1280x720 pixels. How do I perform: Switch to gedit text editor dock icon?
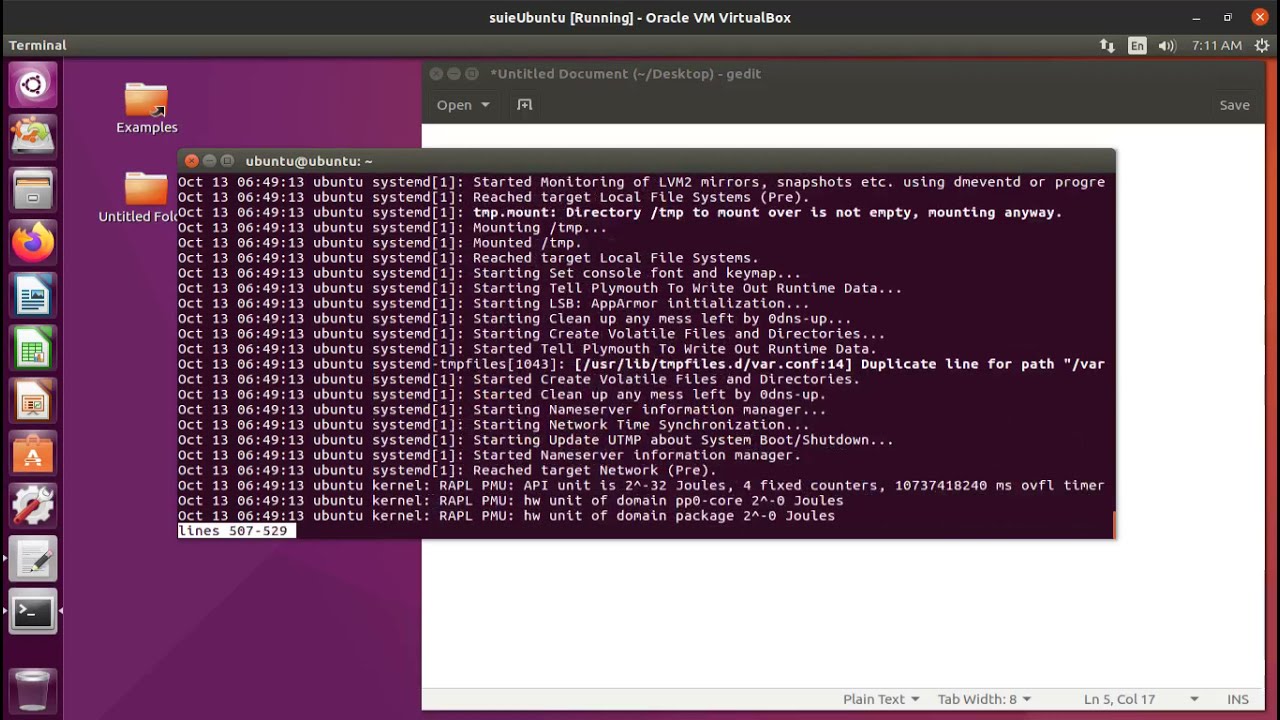[32, 559]
